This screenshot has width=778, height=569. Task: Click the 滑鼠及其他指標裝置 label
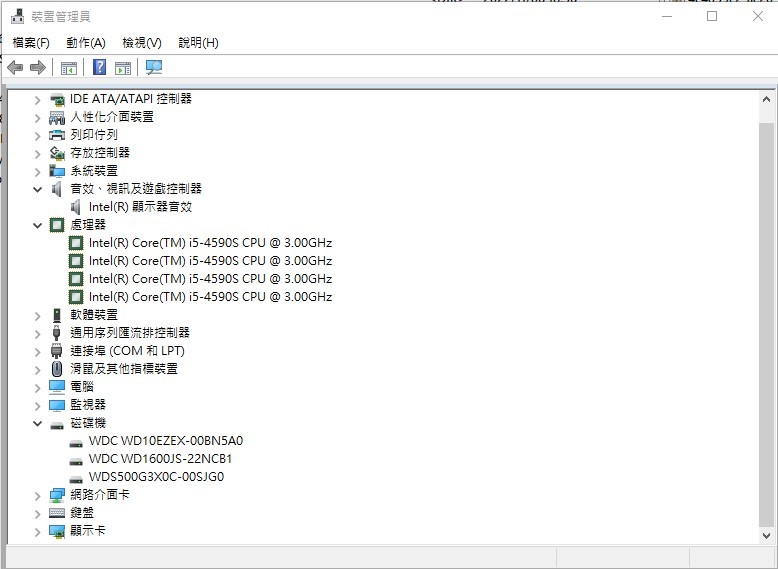coord(124,369)
